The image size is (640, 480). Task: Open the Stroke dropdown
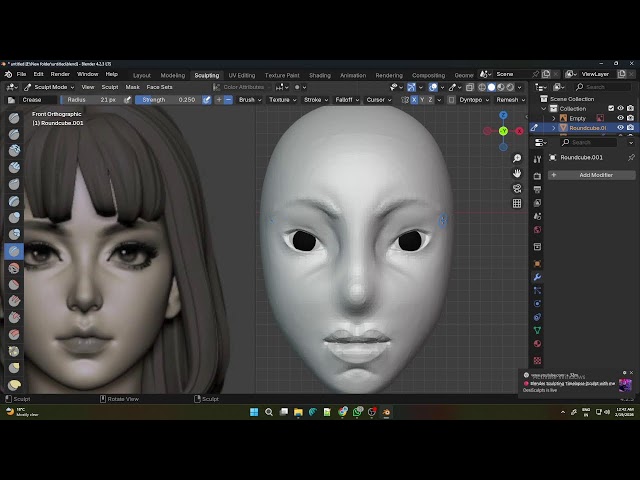[316, 100]
